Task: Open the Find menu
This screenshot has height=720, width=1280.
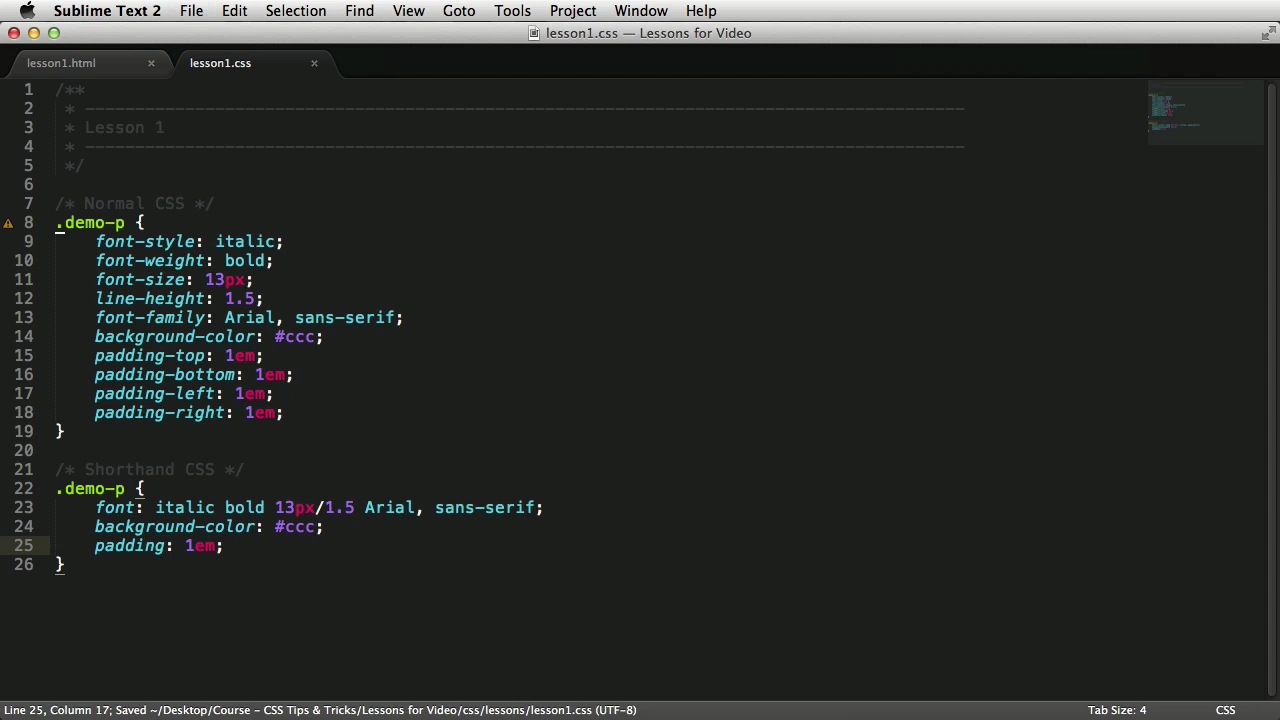Action: point(359,11)
